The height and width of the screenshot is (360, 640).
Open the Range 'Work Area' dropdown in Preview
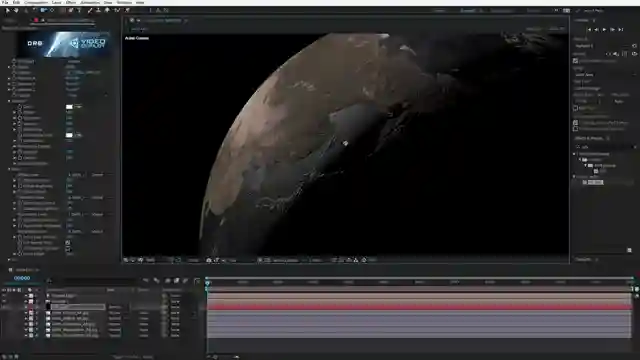605,75
